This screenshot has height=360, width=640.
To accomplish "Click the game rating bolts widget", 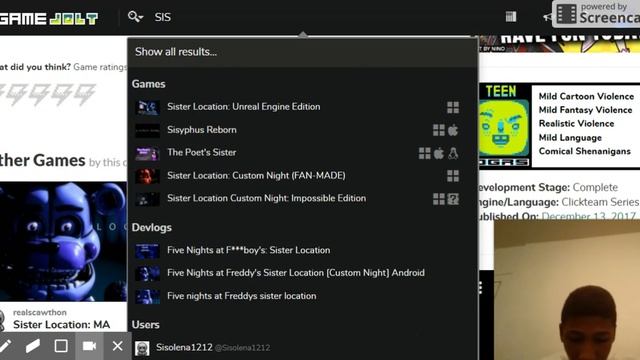I will pyautogui.click(x=48, y=94).
